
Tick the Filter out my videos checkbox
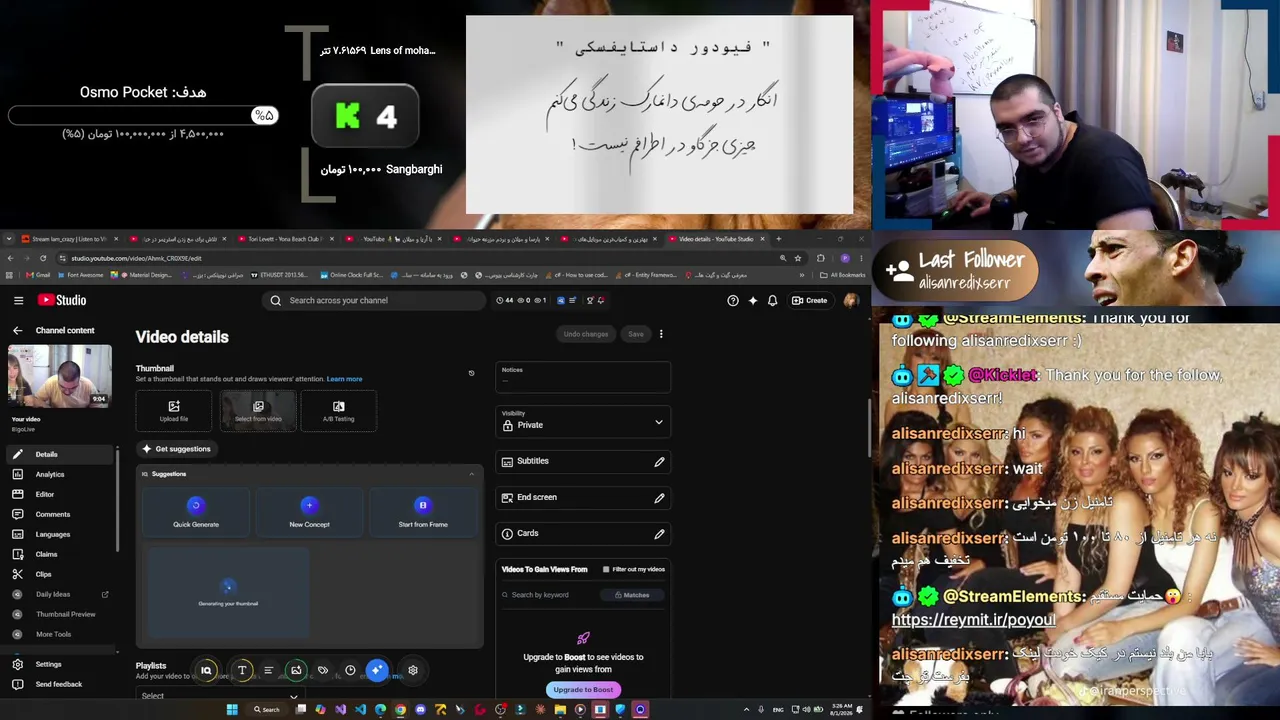tap(606, 569)
